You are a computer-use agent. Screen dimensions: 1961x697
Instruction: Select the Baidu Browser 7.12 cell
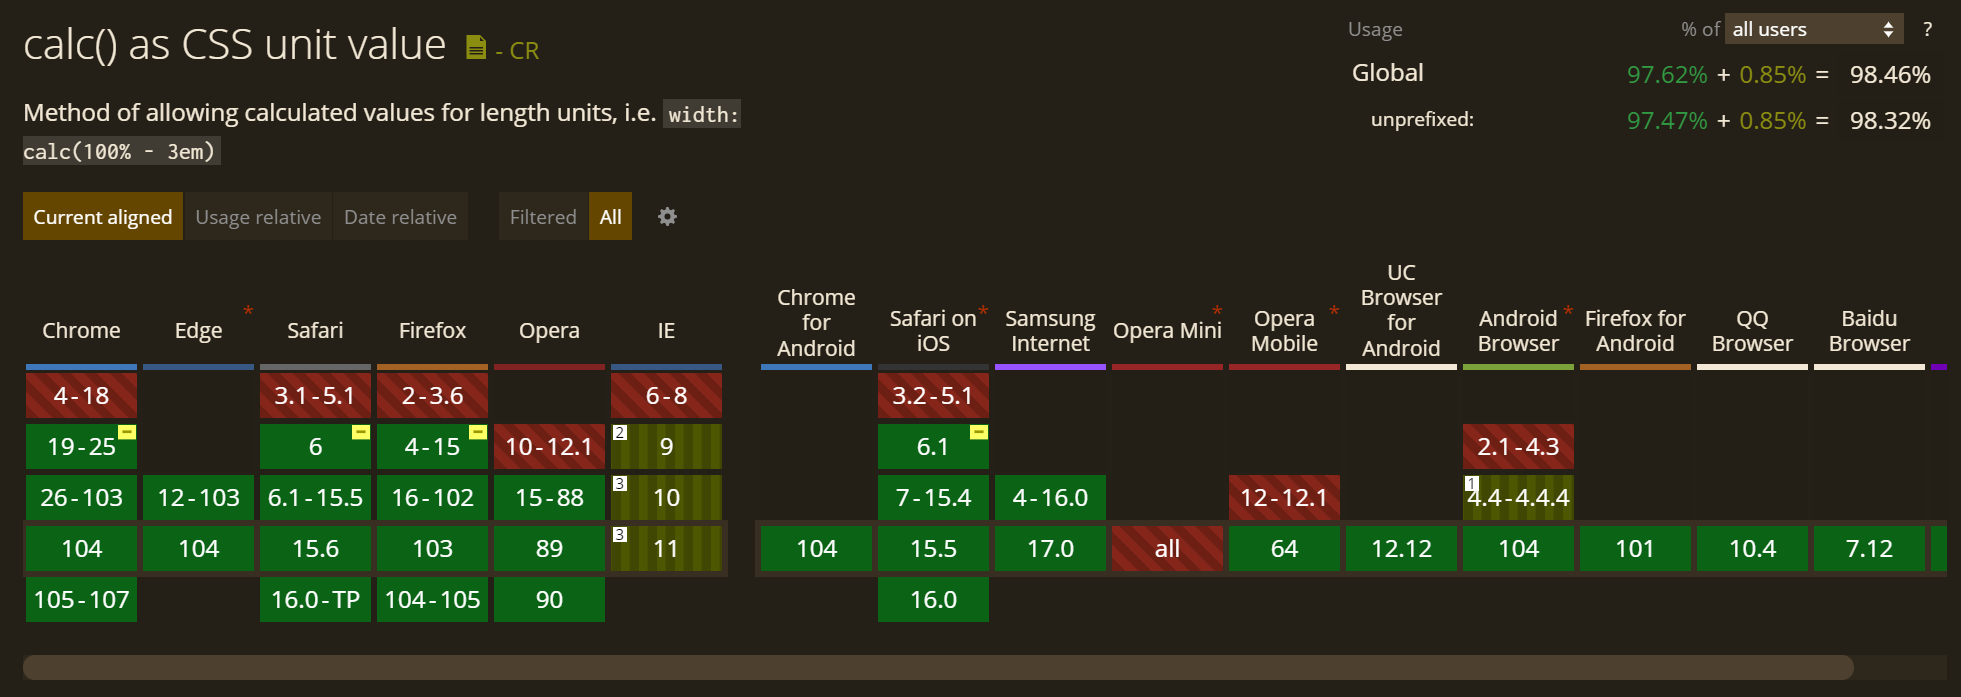(1869, 548)
